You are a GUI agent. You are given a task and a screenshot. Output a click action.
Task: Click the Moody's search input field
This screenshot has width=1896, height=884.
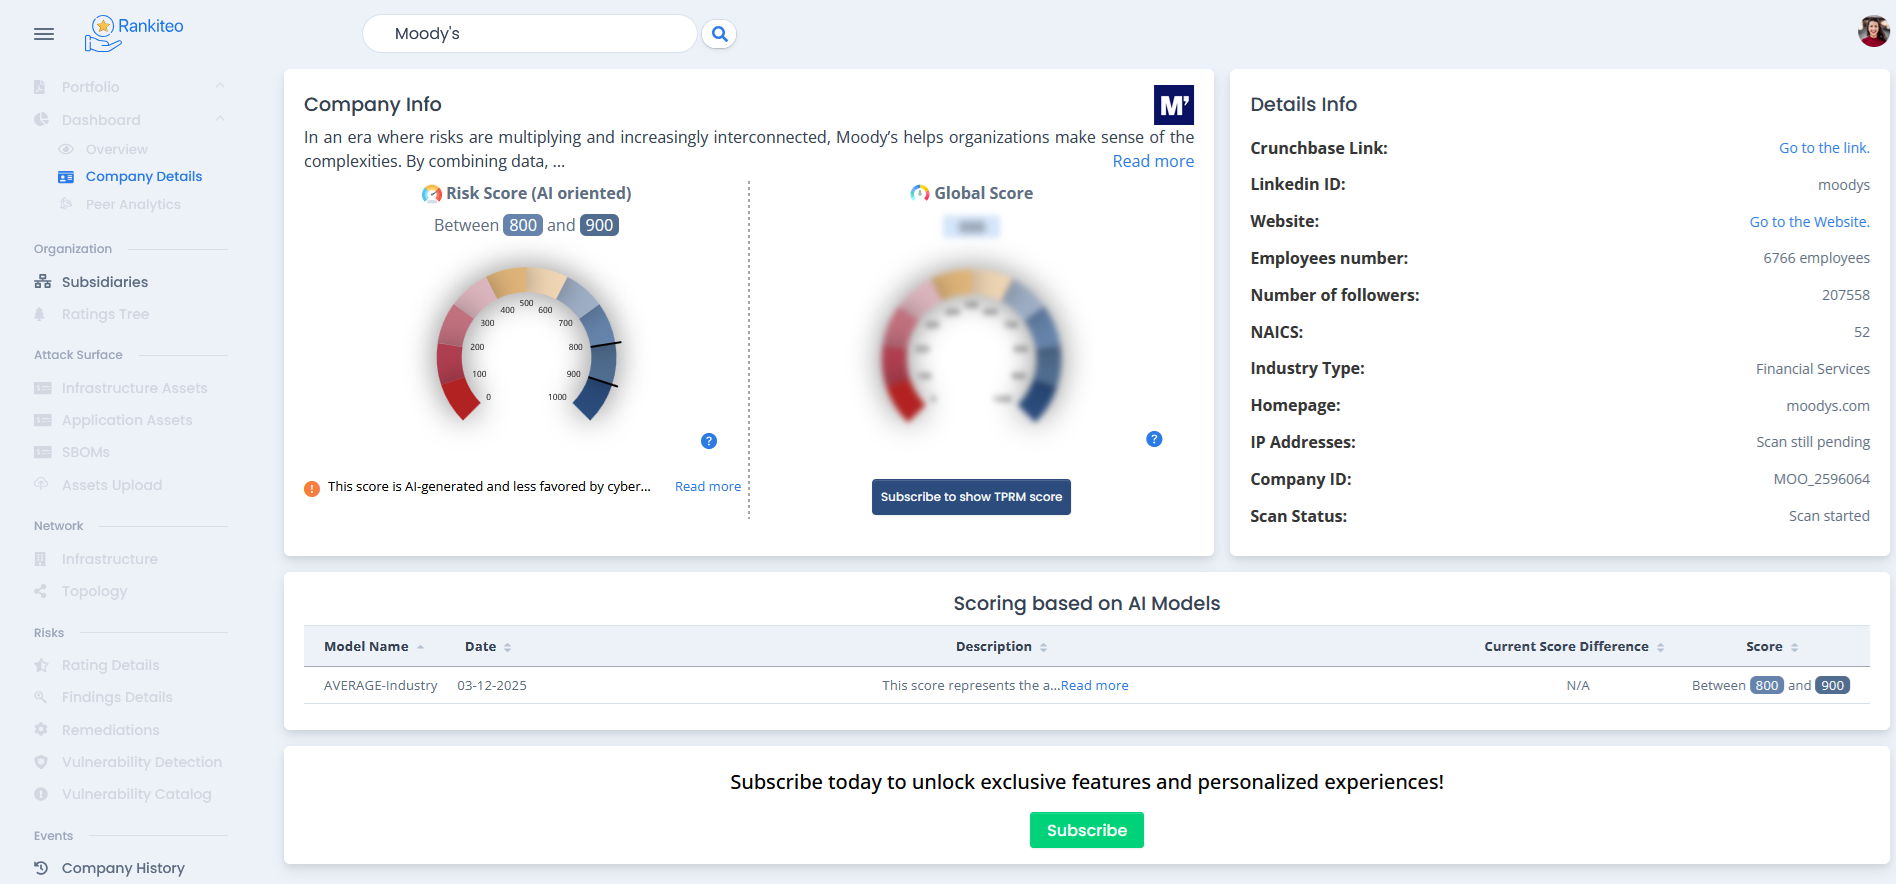point(530,34)
